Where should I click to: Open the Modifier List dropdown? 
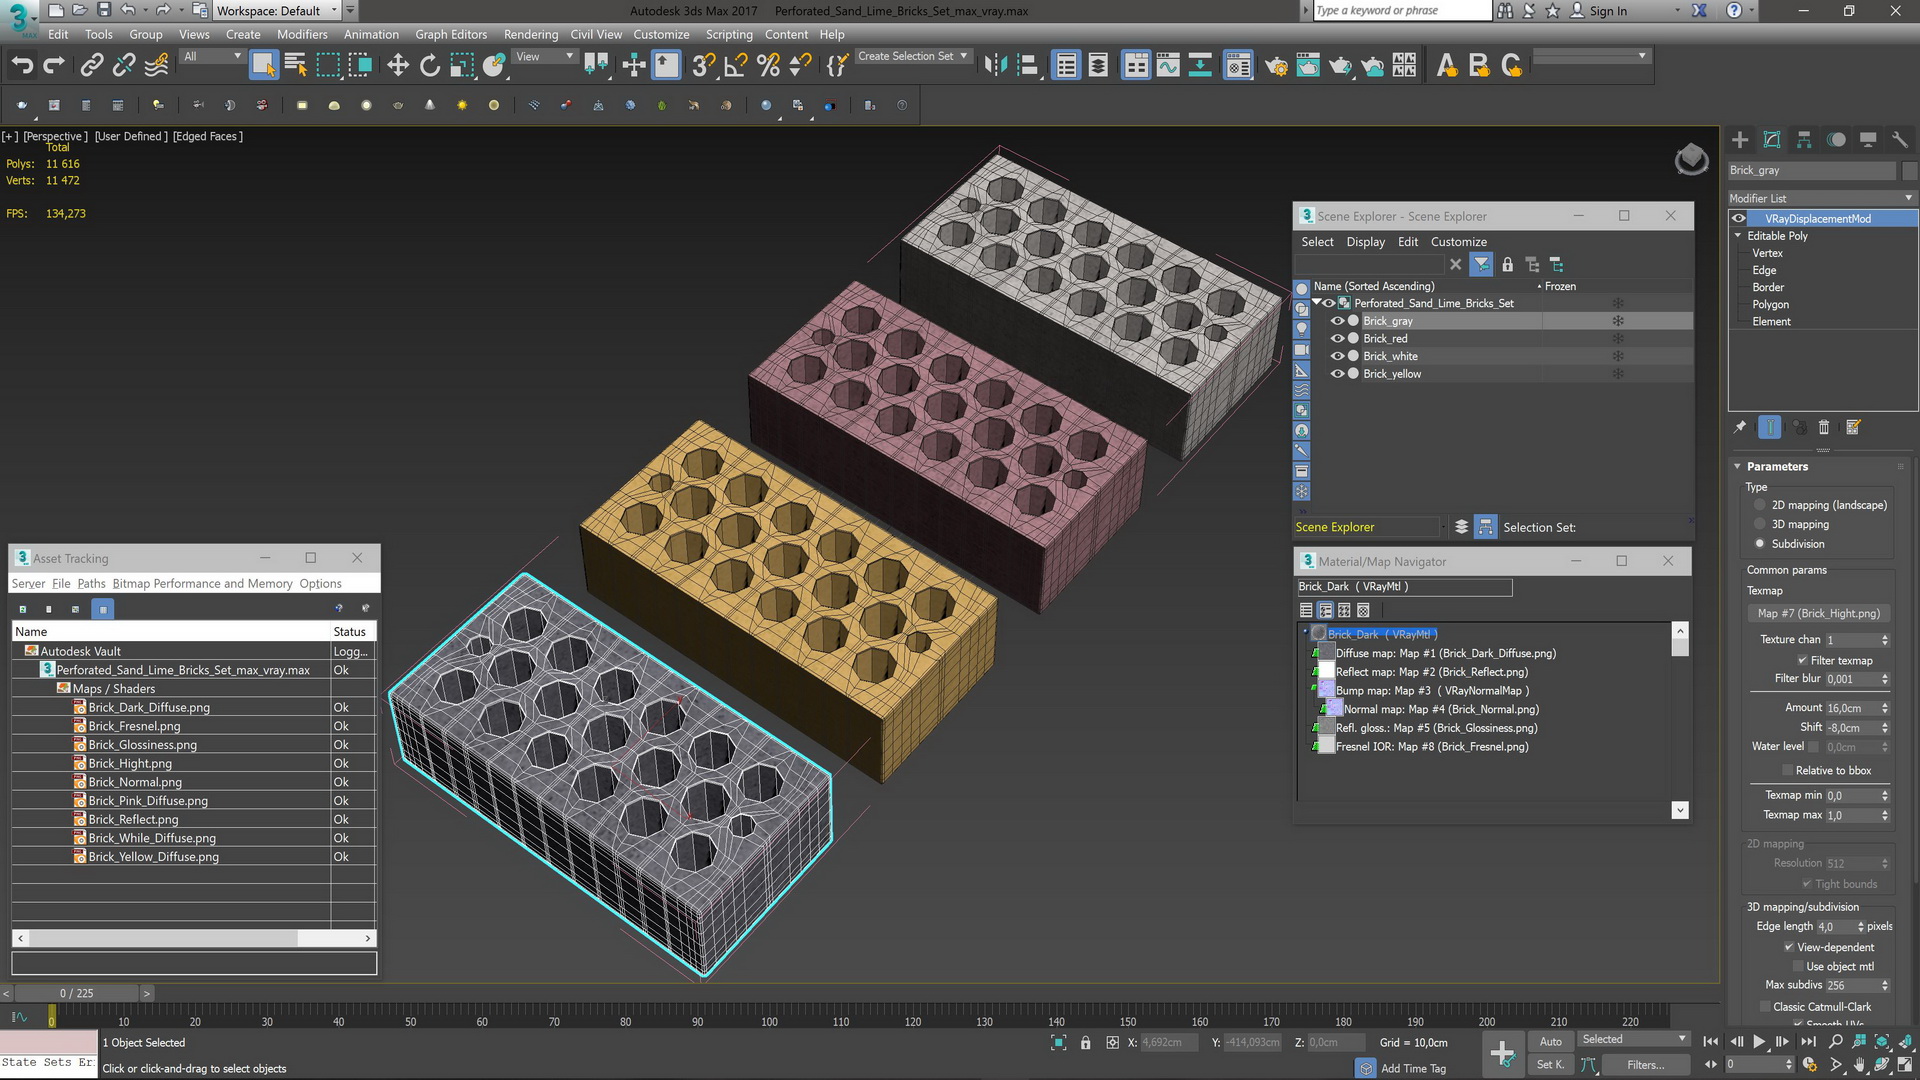1821,198
